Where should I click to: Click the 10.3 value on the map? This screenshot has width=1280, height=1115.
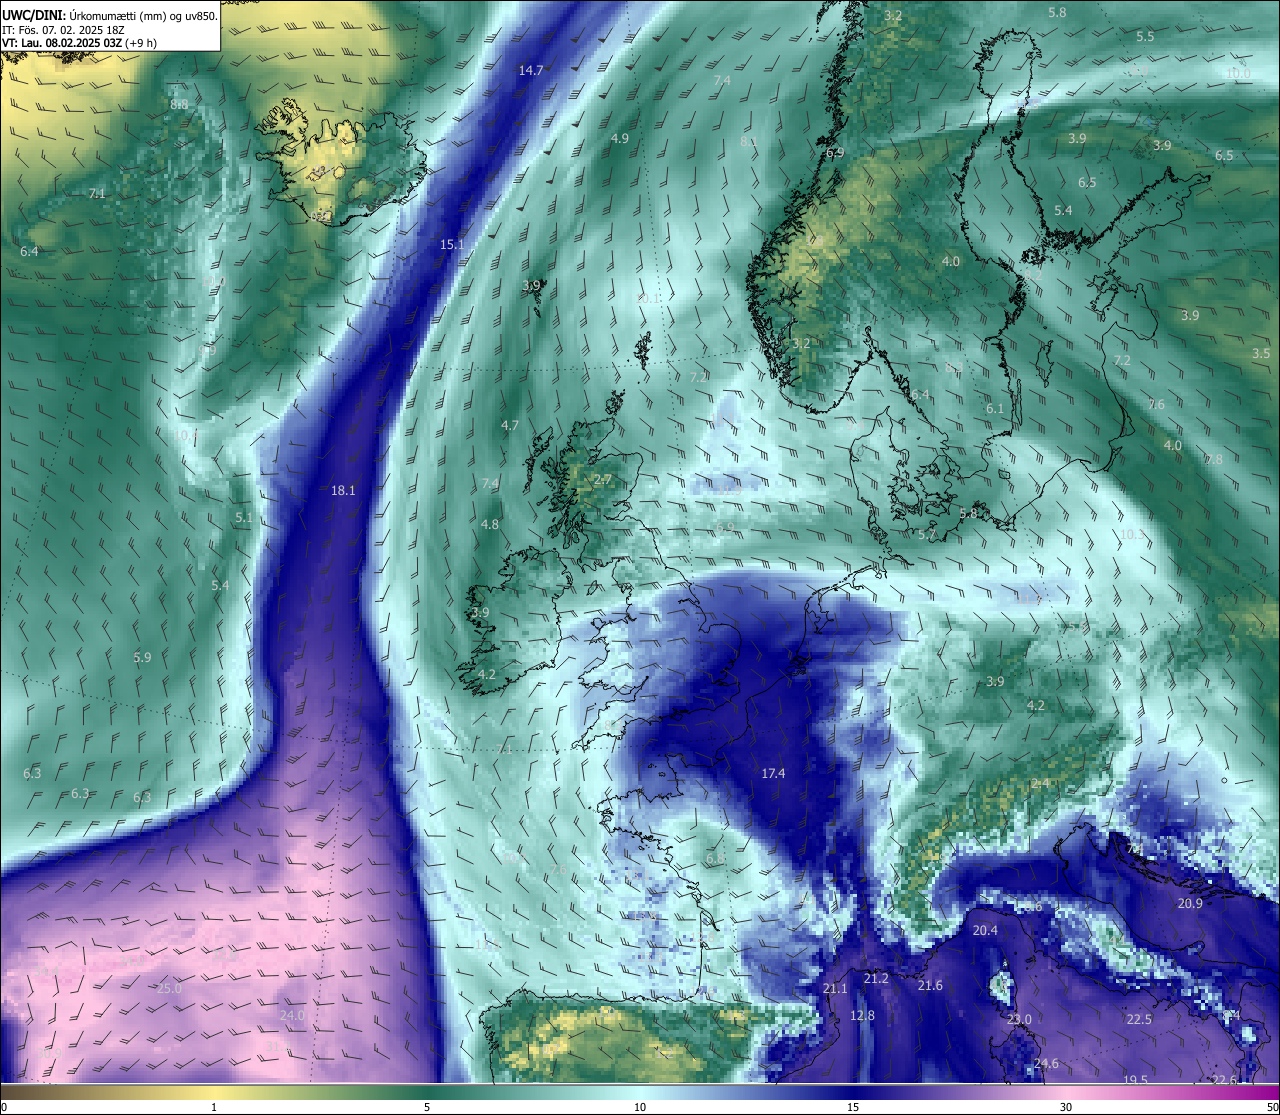pos(1132,534)
